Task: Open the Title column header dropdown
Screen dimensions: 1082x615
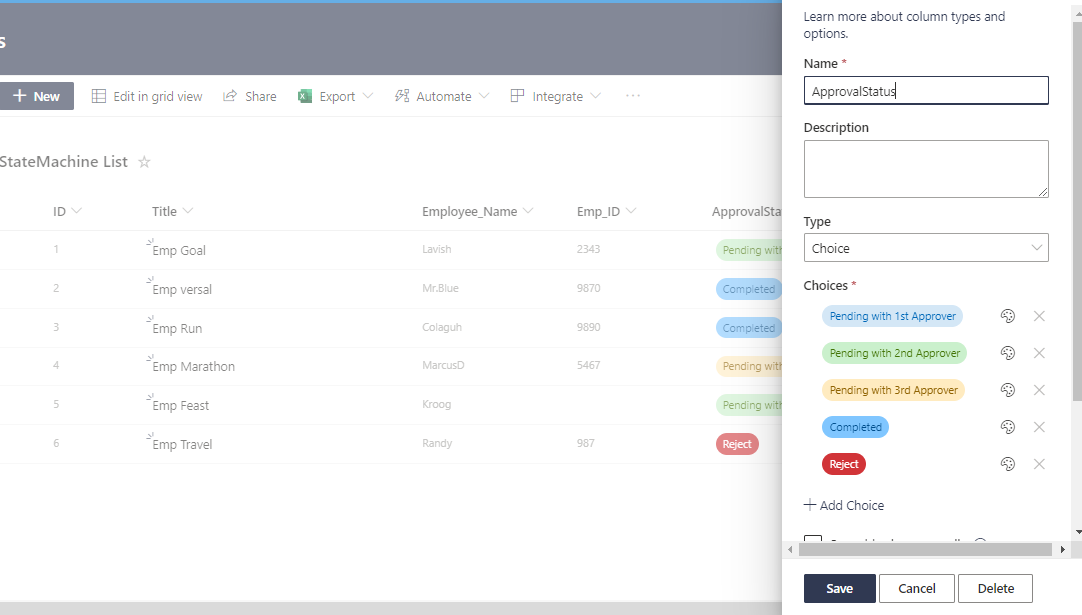Action: (x=190, y=211)
